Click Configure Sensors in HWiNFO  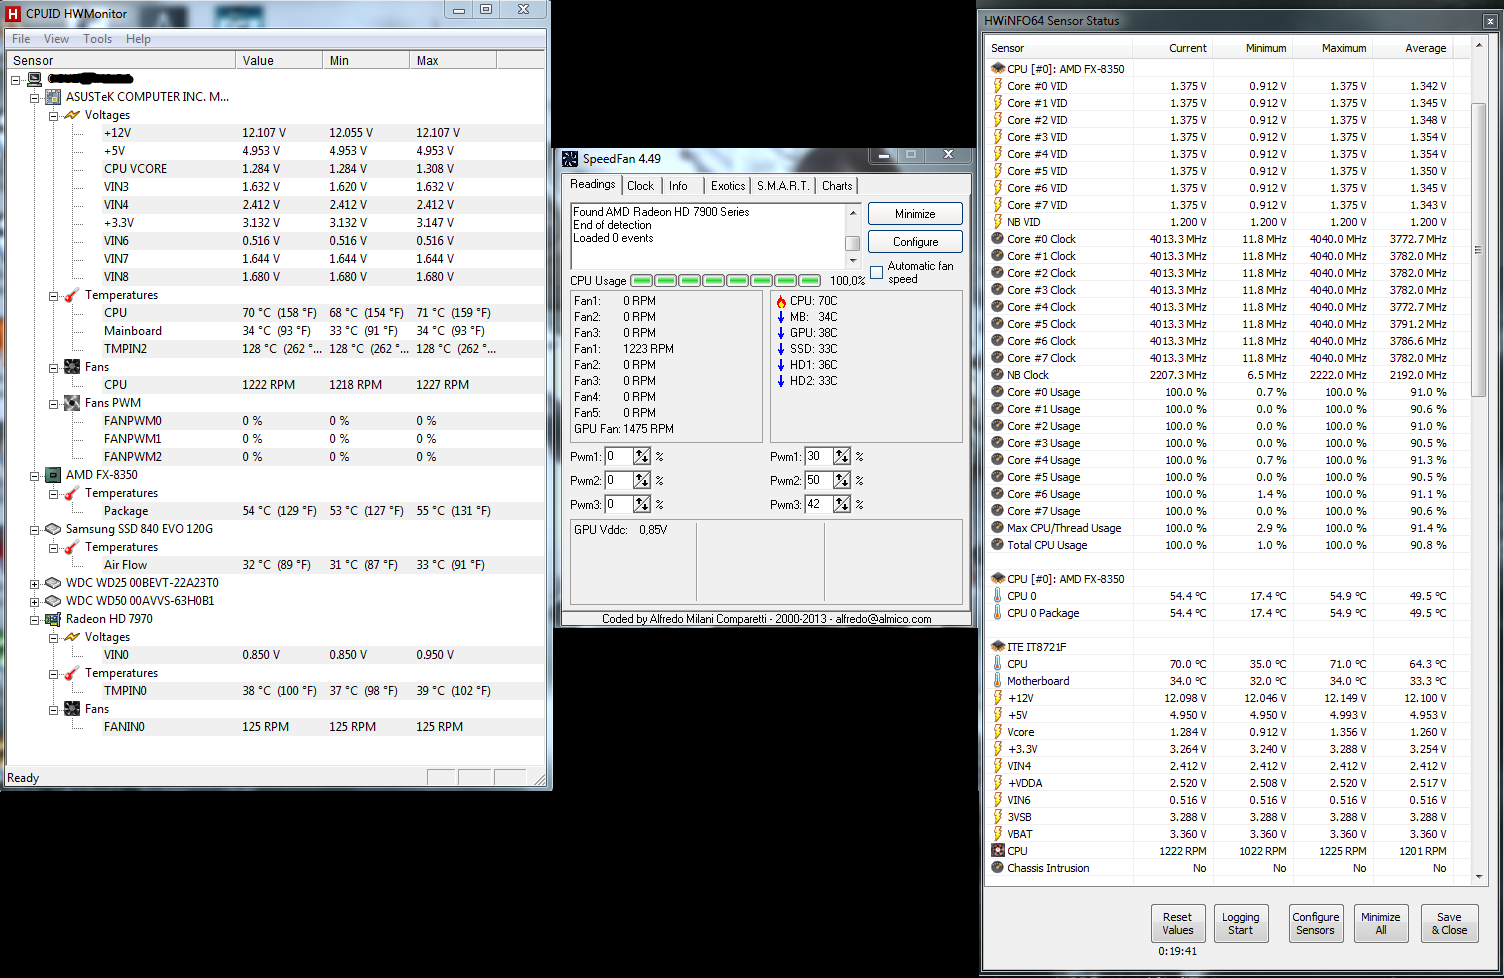[x=1315, y=923]
